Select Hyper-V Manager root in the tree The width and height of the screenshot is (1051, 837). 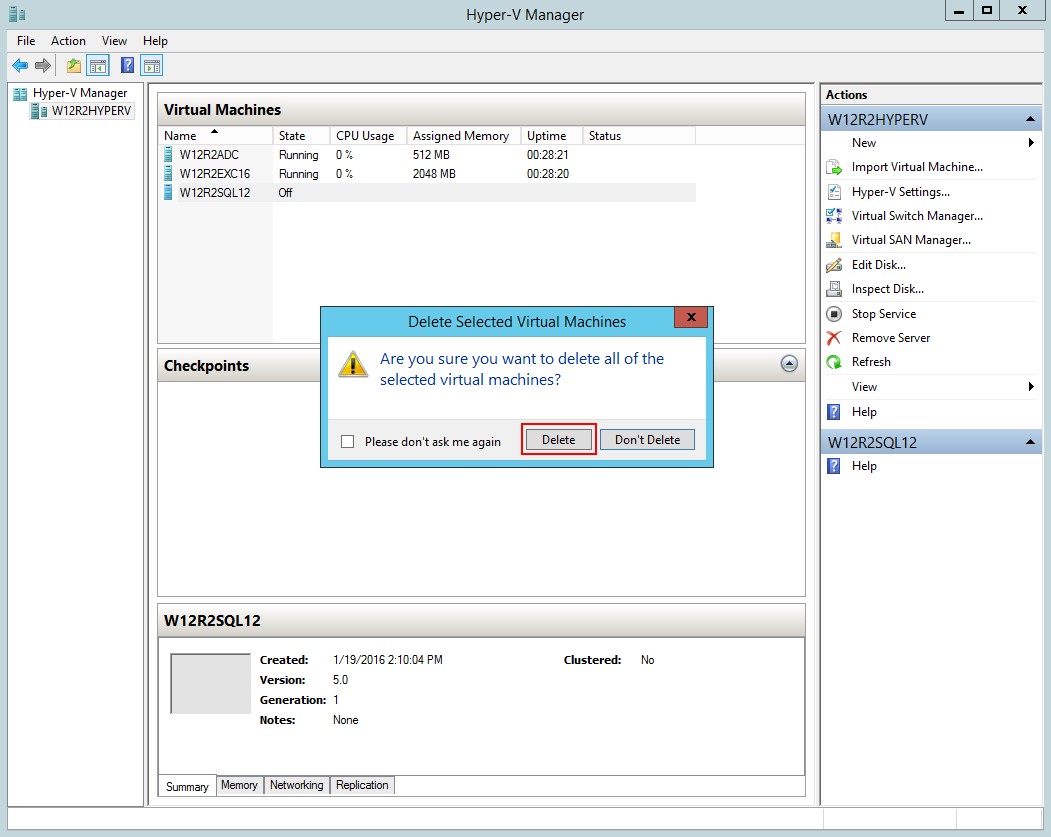click(80, 93)
